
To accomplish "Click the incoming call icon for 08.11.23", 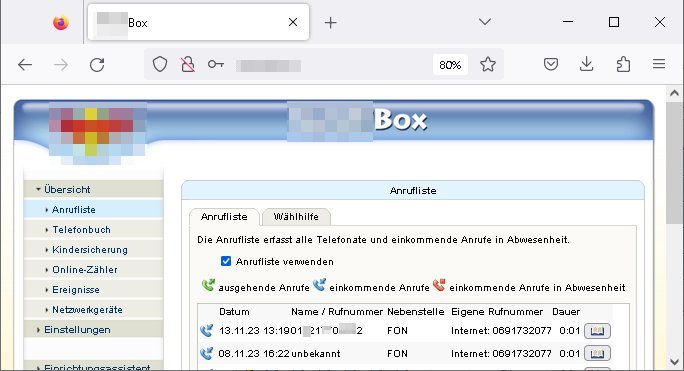I will click(207, 354).
